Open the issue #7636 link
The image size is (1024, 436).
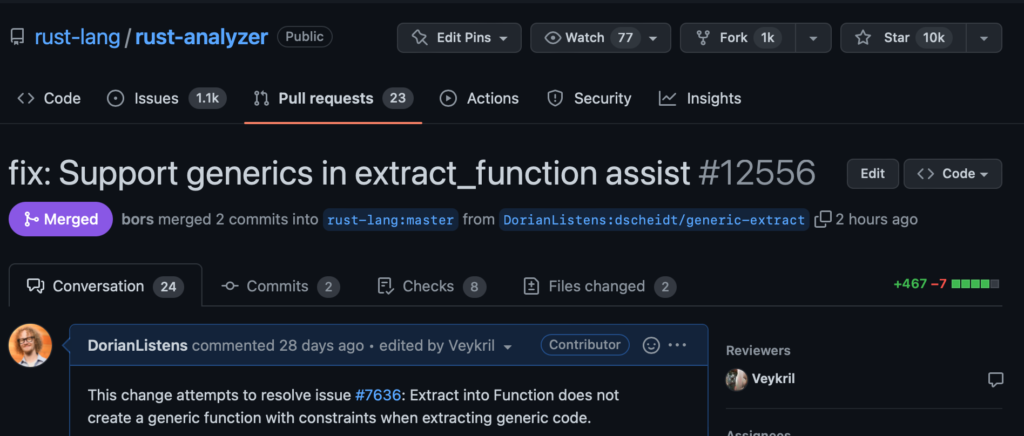point(376,395)
